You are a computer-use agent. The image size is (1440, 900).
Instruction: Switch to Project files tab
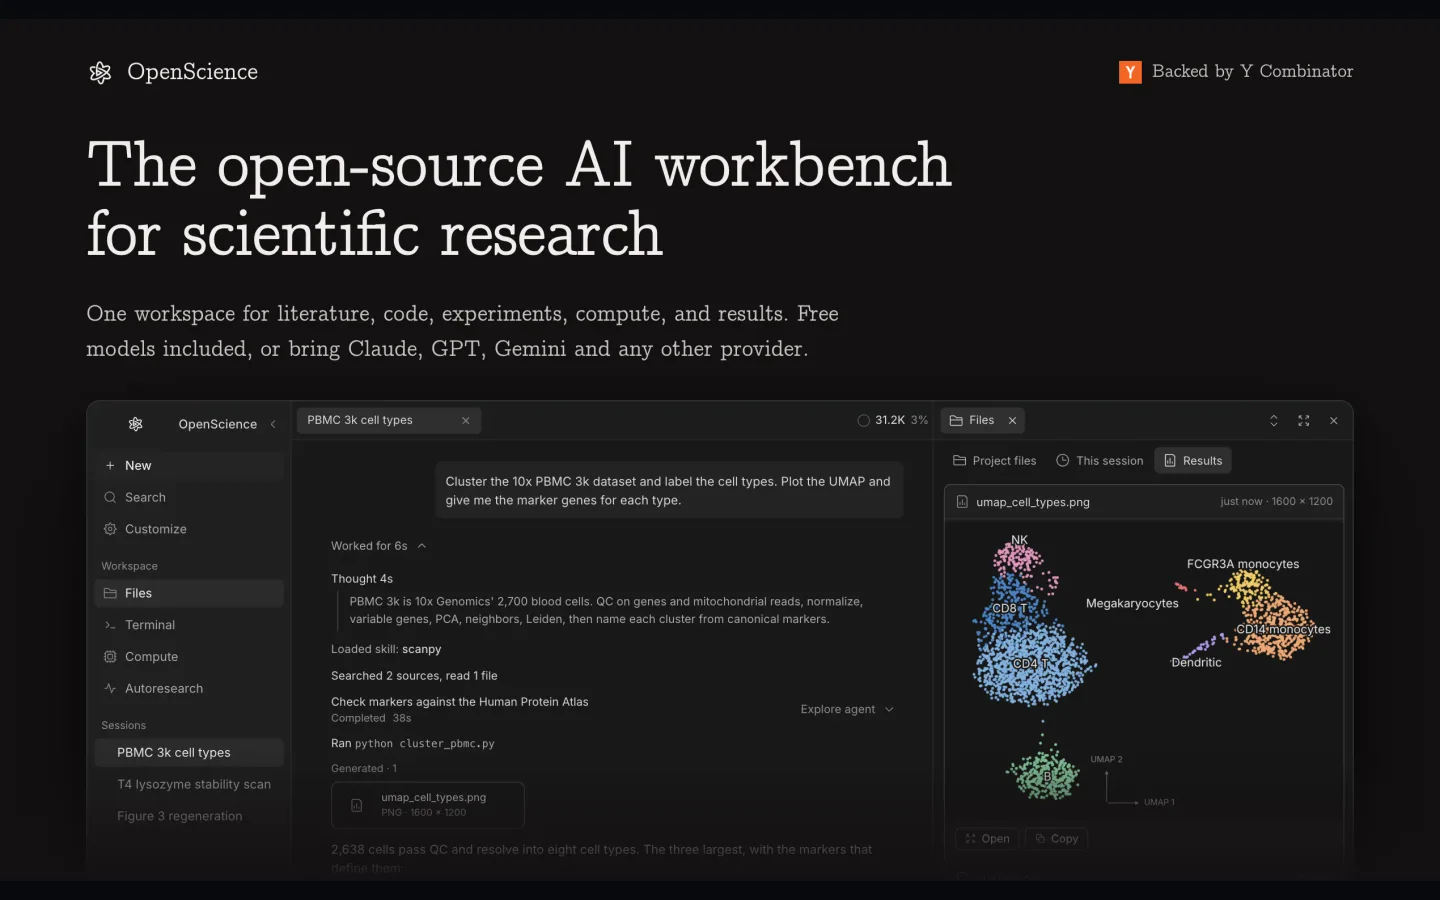point(995,461)
